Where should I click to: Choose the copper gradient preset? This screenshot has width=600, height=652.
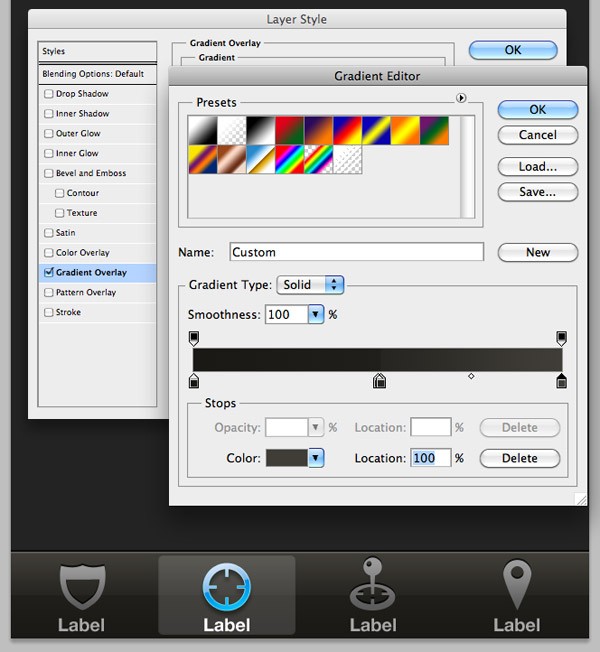click(232, 159)
